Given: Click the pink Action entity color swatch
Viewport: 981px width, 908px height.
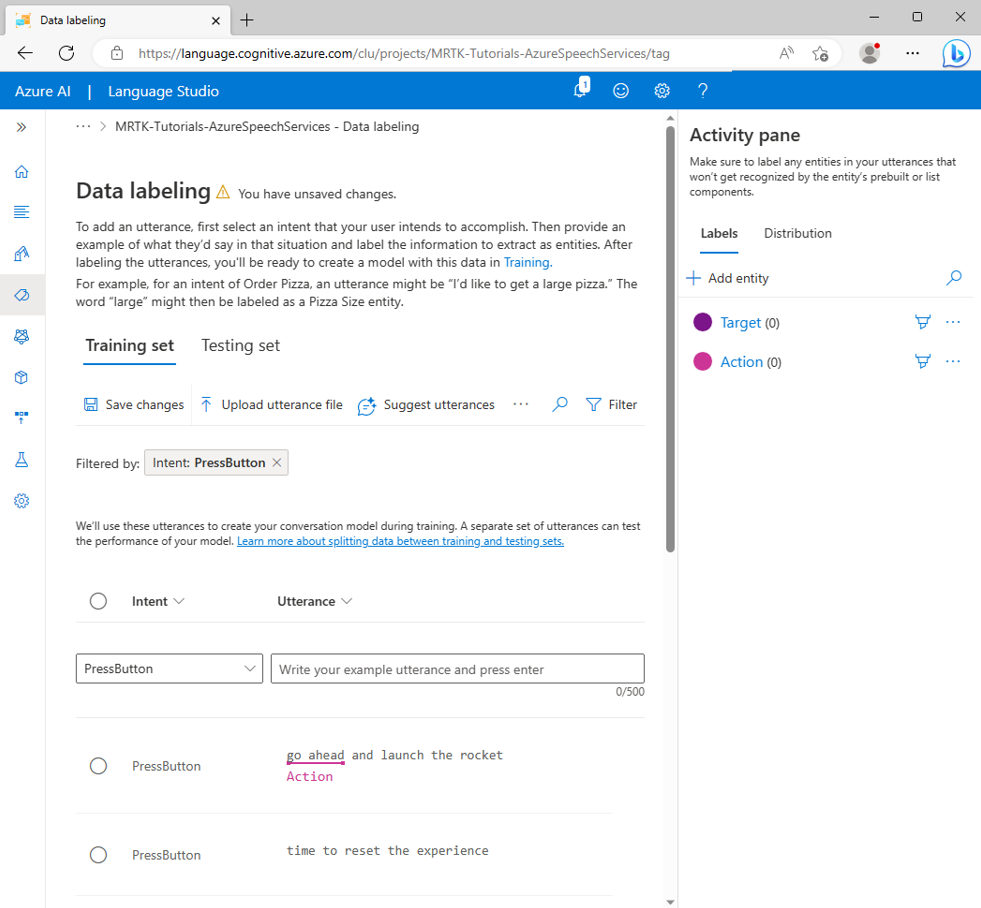Looking at the screenshot, I should (703, 361).
